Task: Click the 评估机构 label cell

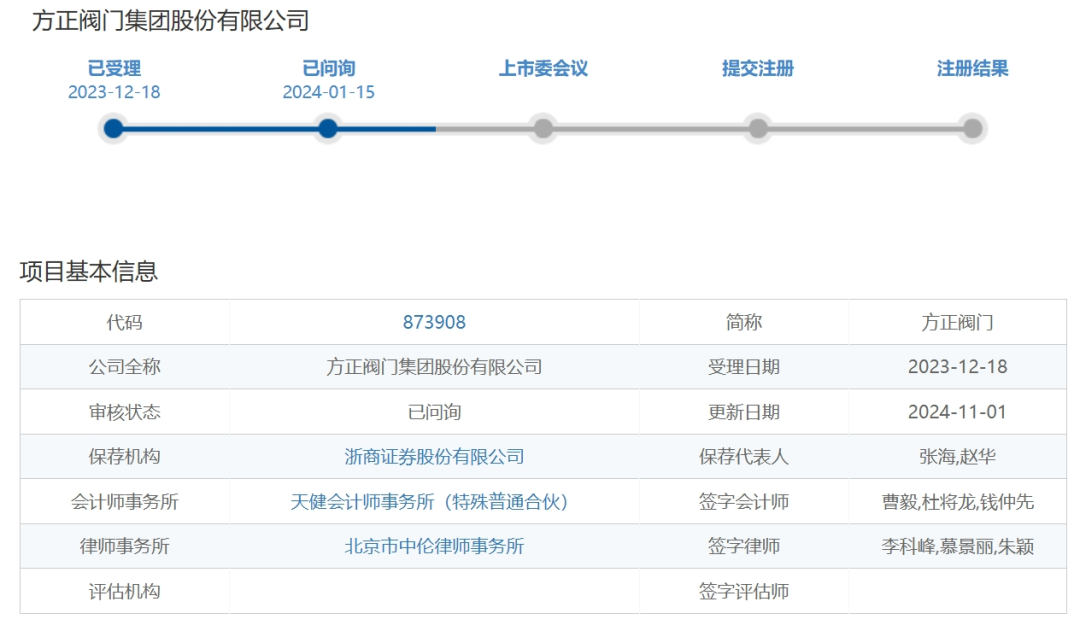Action: tap(125, 591)
